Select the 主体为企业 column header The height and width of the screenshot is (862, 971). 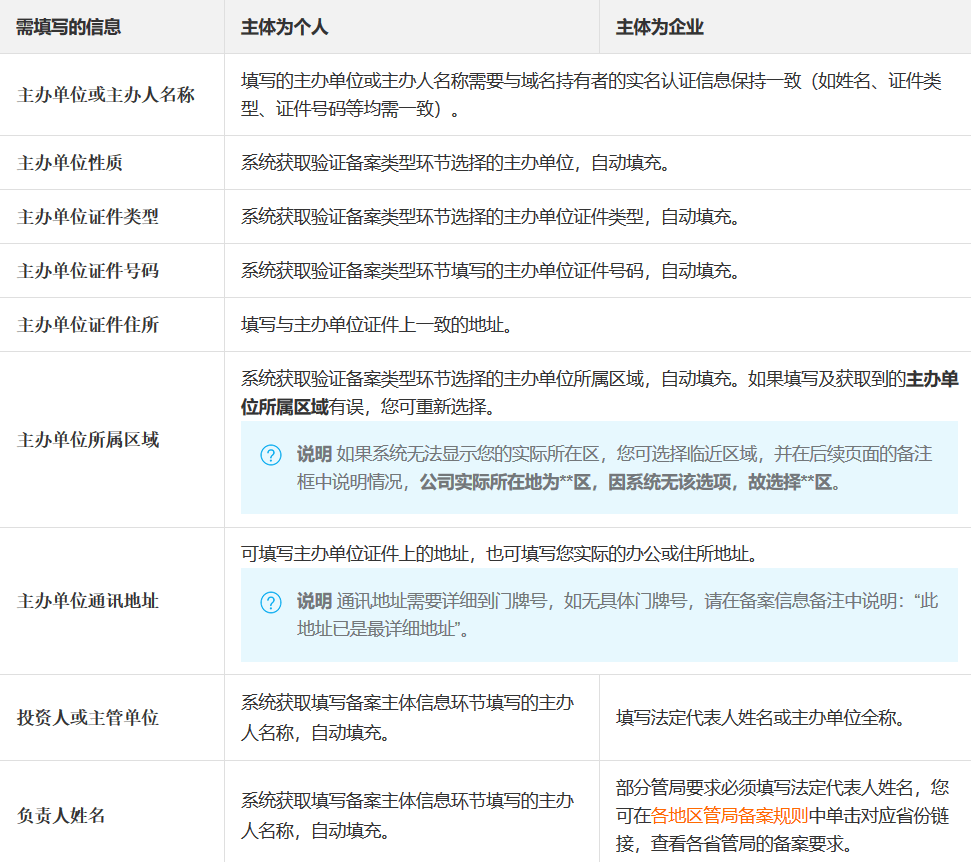click(660, 27)
